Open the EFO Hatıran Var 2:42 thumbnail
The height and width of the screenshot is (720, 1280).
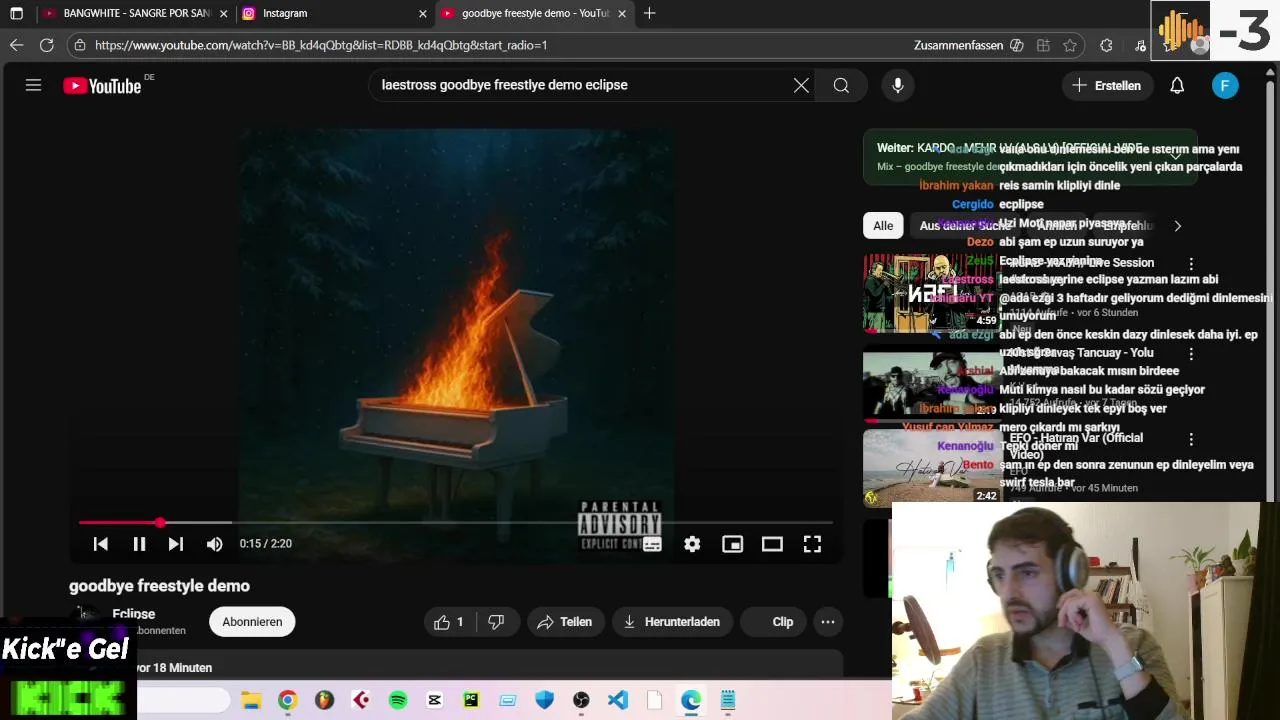click(x=932, y=467)
